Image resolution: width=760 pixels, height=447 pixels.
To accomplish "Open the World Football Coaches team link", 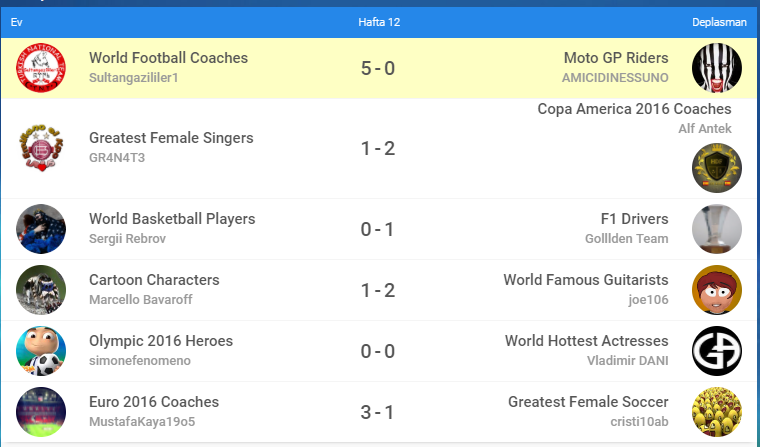I will pyautogui.click(x=168, y=58).
